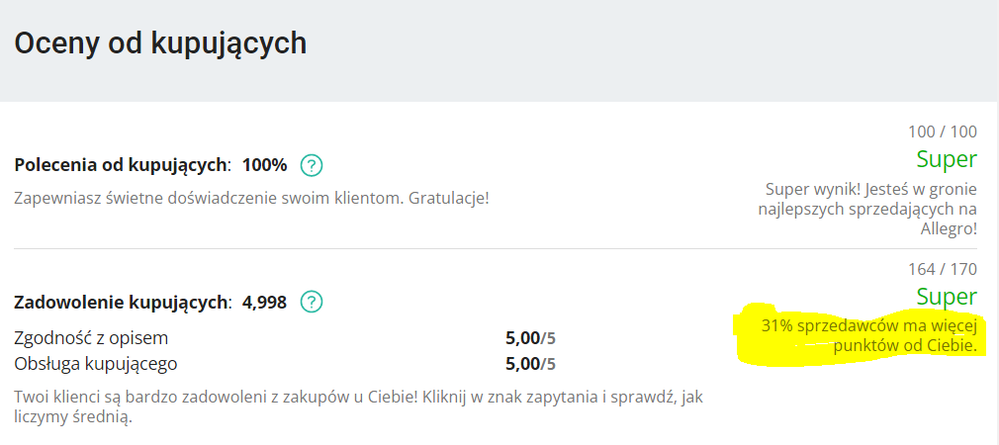Click the "Obsługa kupującego" row label

click(x=96, y=363)
